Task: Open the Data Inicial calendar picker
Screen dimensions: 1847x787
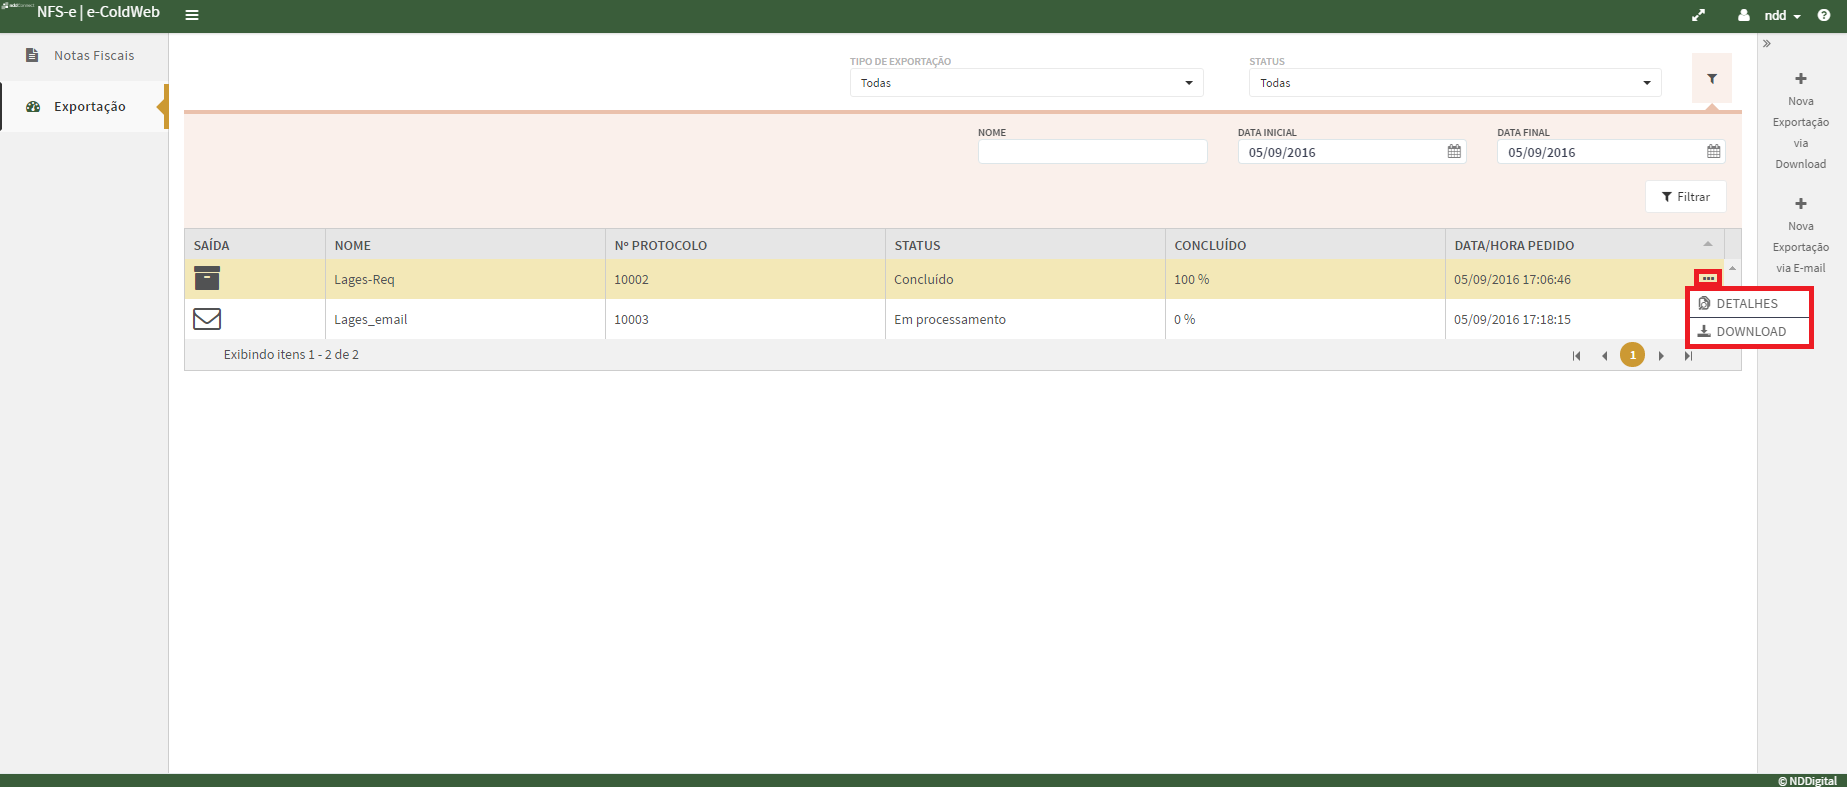Action: point(1454,152)
